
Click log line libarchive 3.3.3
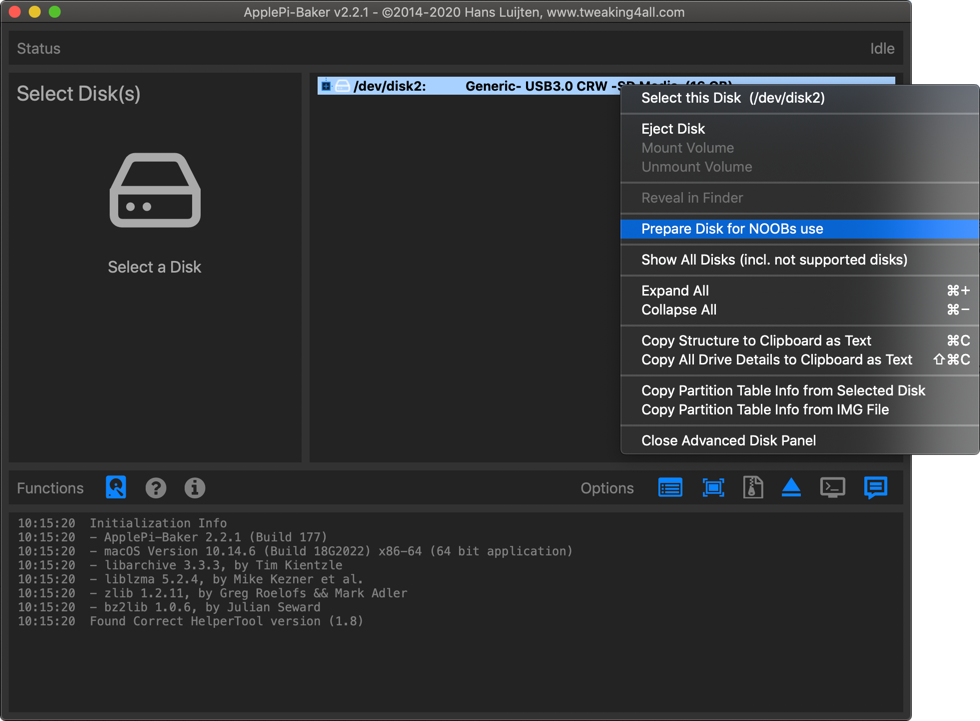(x=216, y=565)
